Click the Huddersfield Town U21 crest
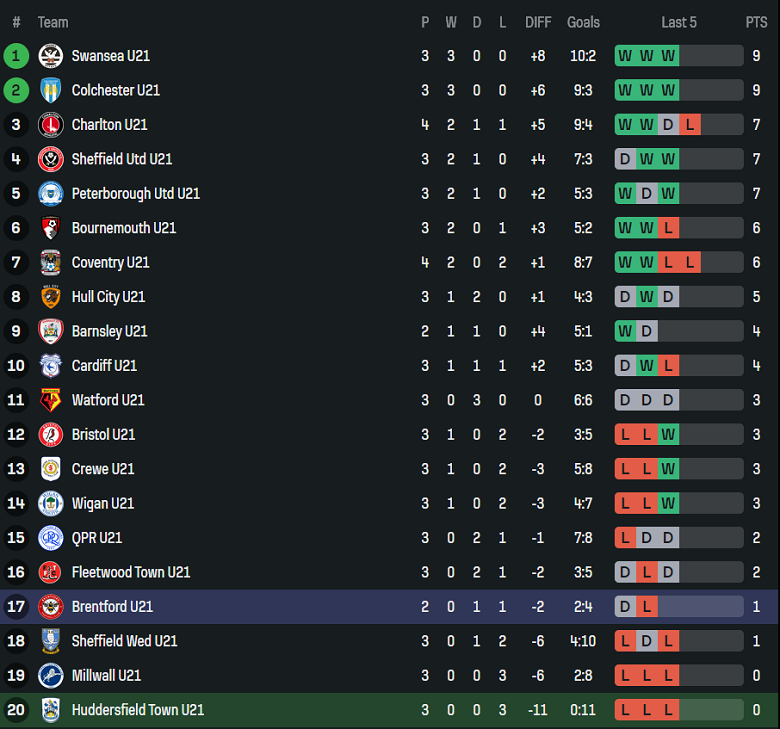The height and width of the screenshot is (729, 780). (x=50, y=710)
